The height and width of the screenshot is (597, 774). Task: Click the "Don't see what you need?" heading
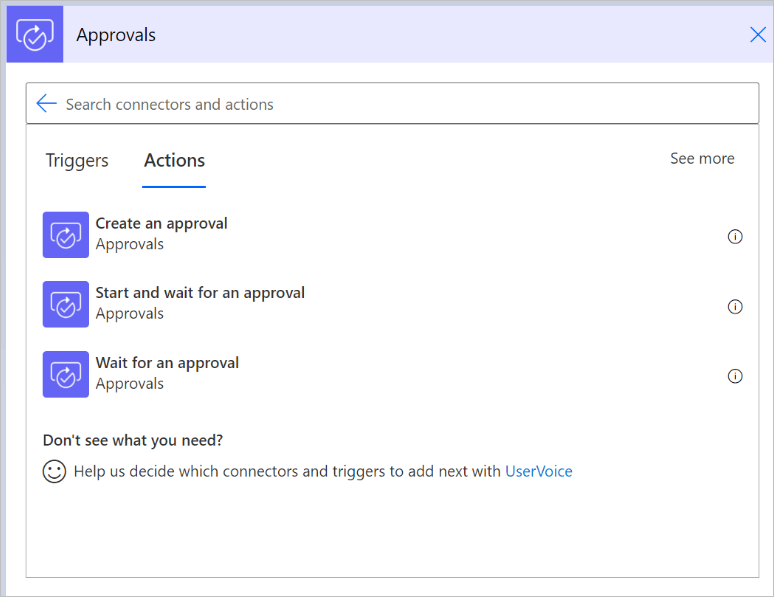pos(133,440)
